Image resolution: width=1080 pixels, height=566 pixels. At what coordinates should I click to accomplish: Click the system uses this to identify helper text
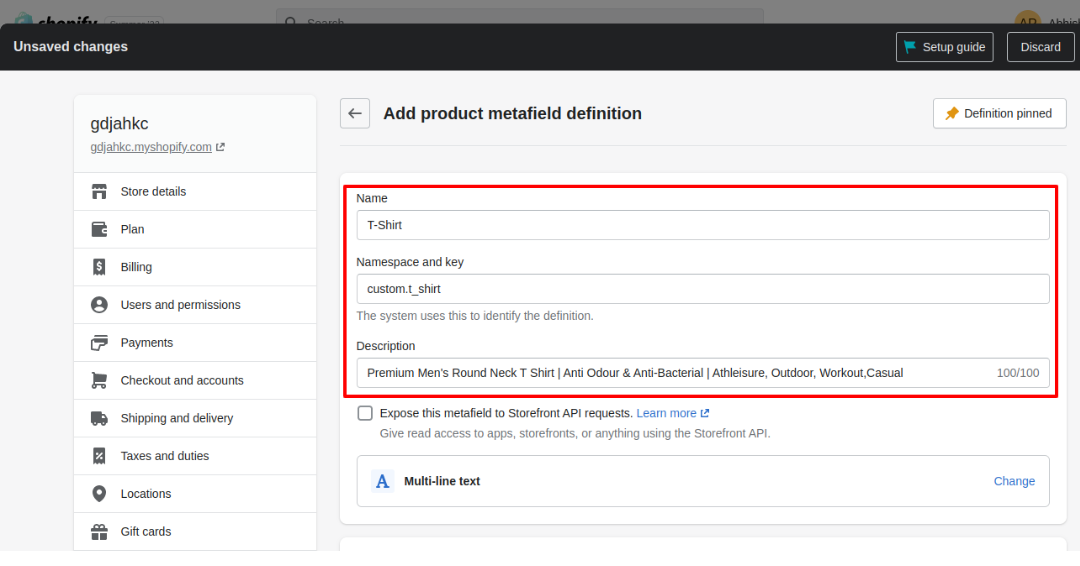[475, 316]
